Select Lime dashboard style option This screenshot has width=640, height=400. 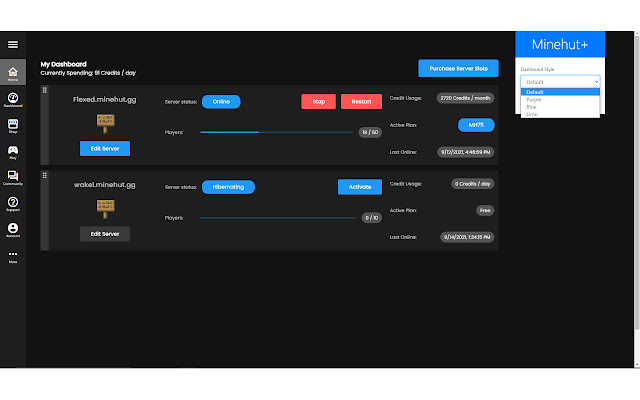point(560,114)
